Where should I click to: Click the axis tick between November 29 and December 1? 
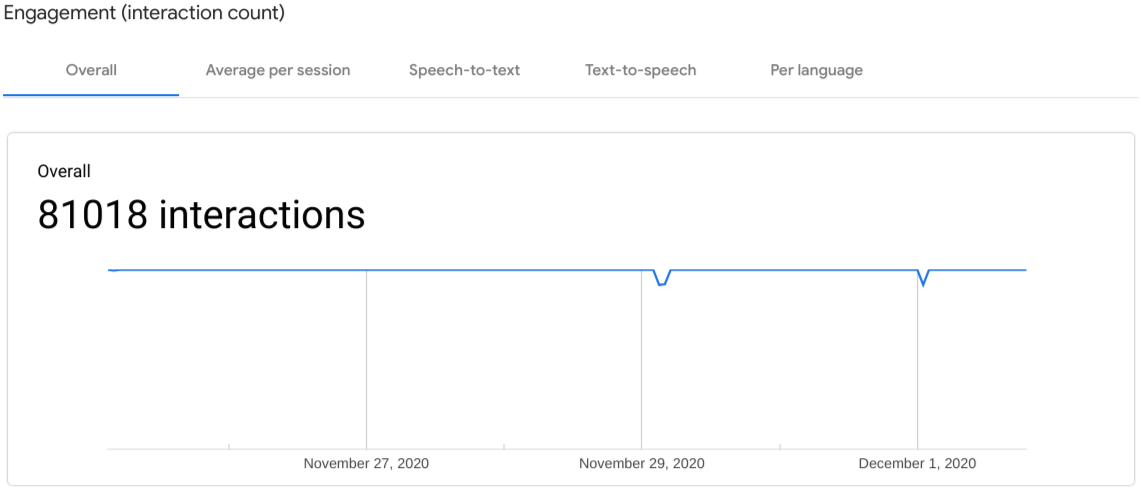pos(779,448)
